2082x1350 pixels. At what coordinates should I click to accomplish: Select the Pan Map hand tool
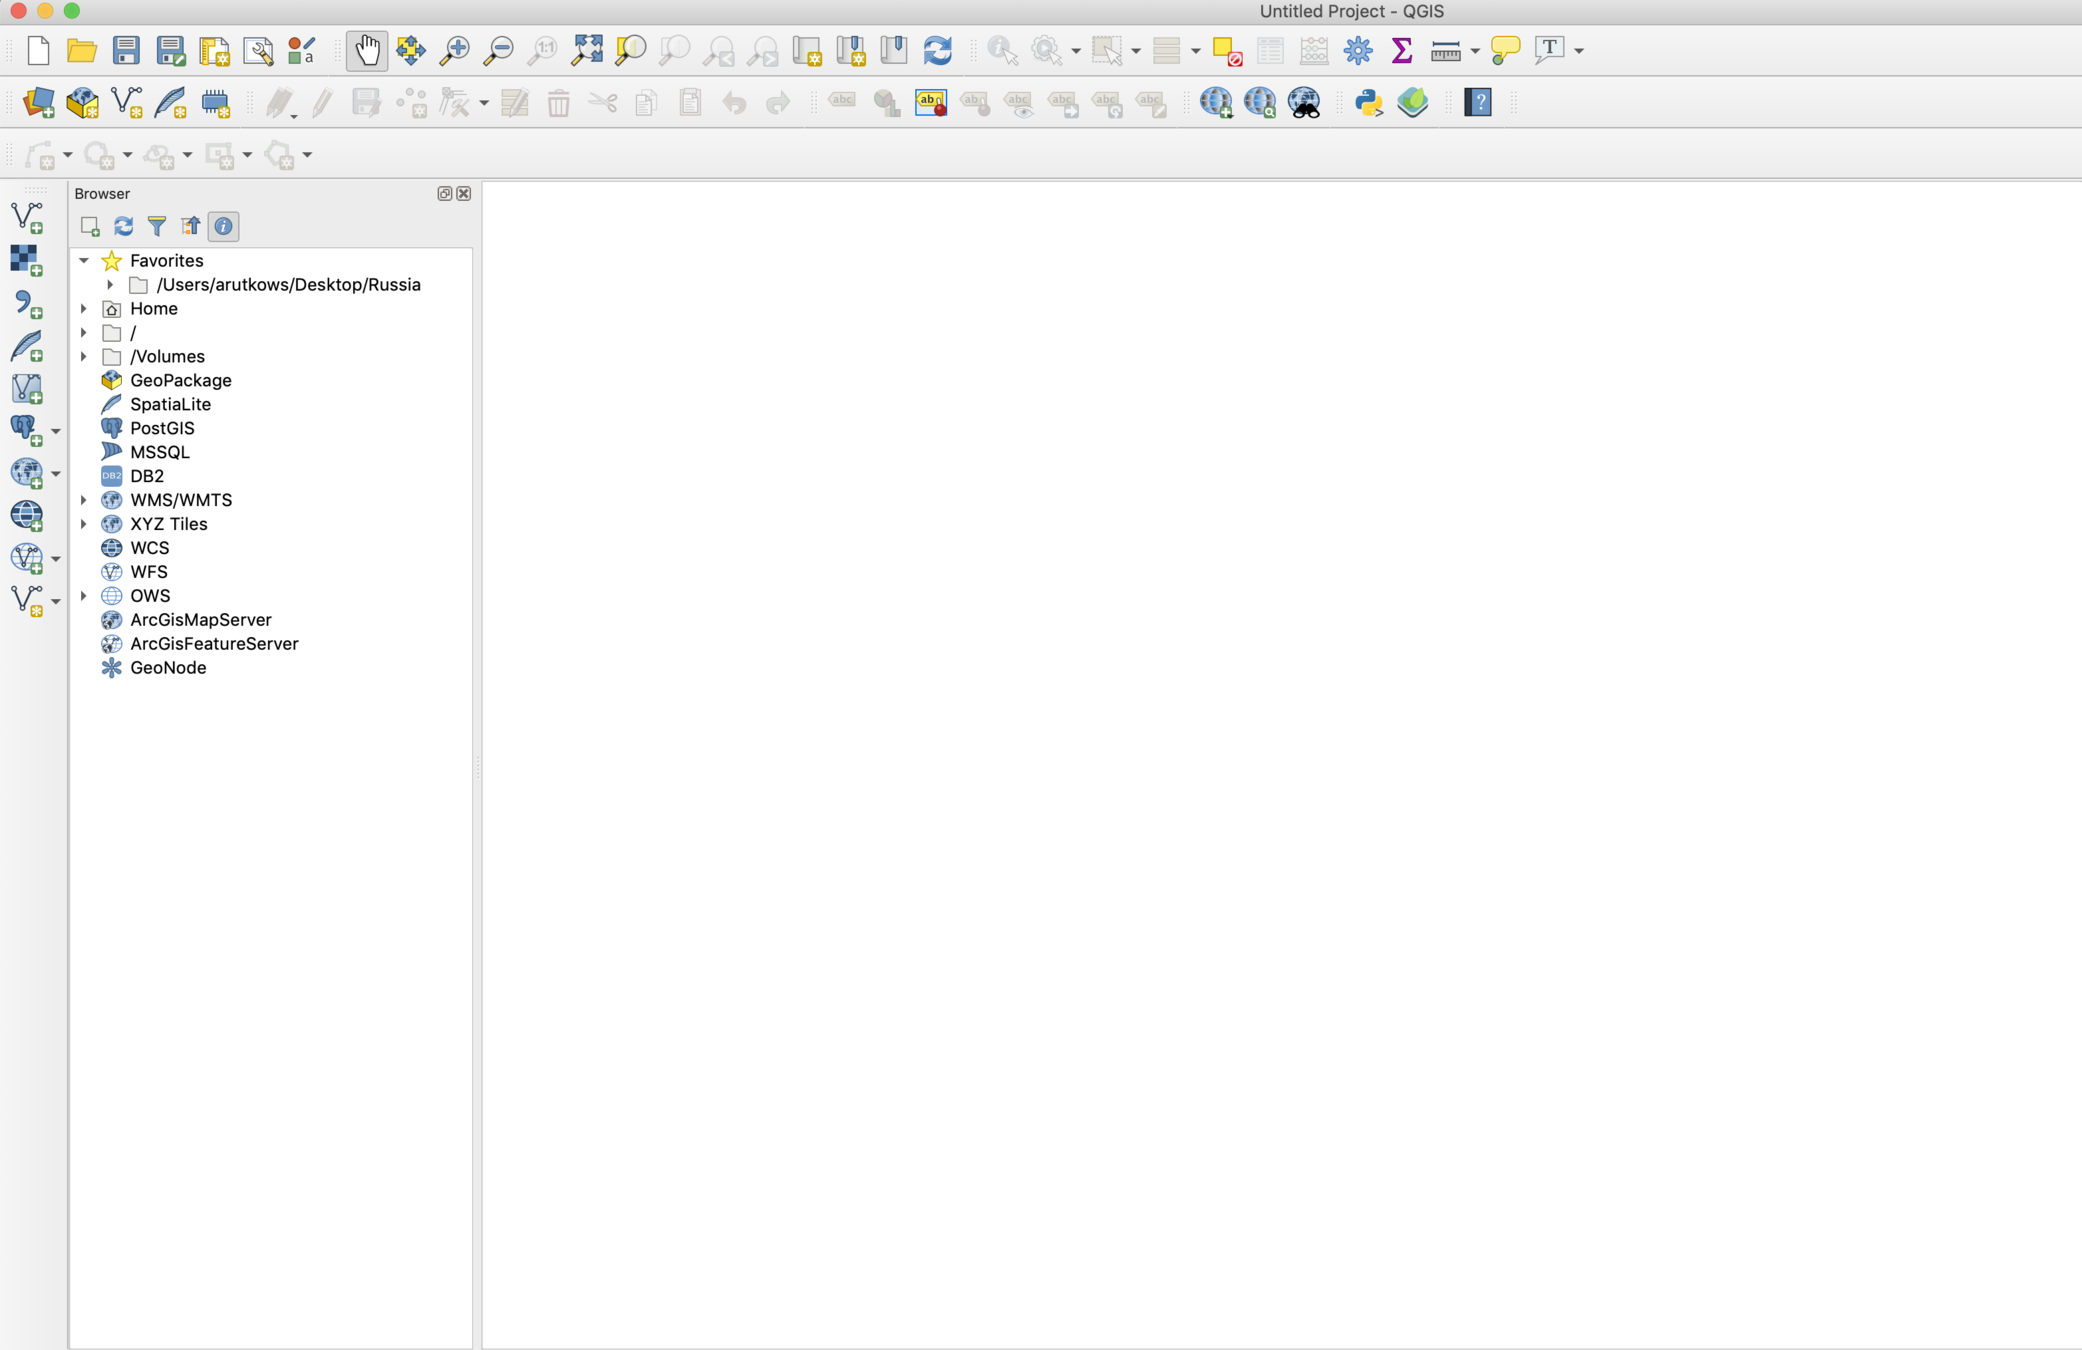point(367,50)
